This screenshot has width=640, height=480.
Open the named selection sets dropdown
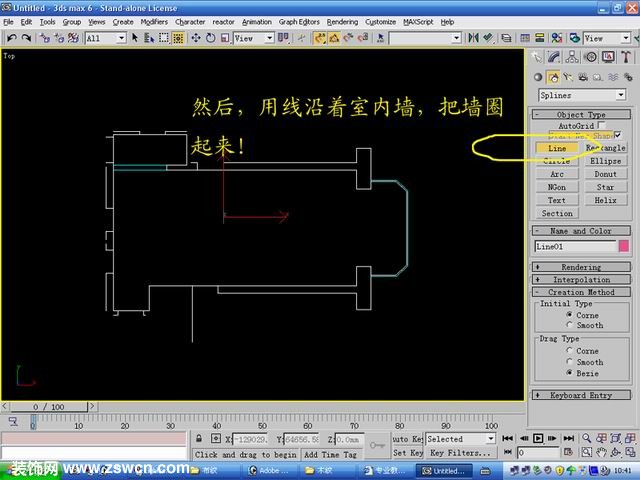point(425,38)
